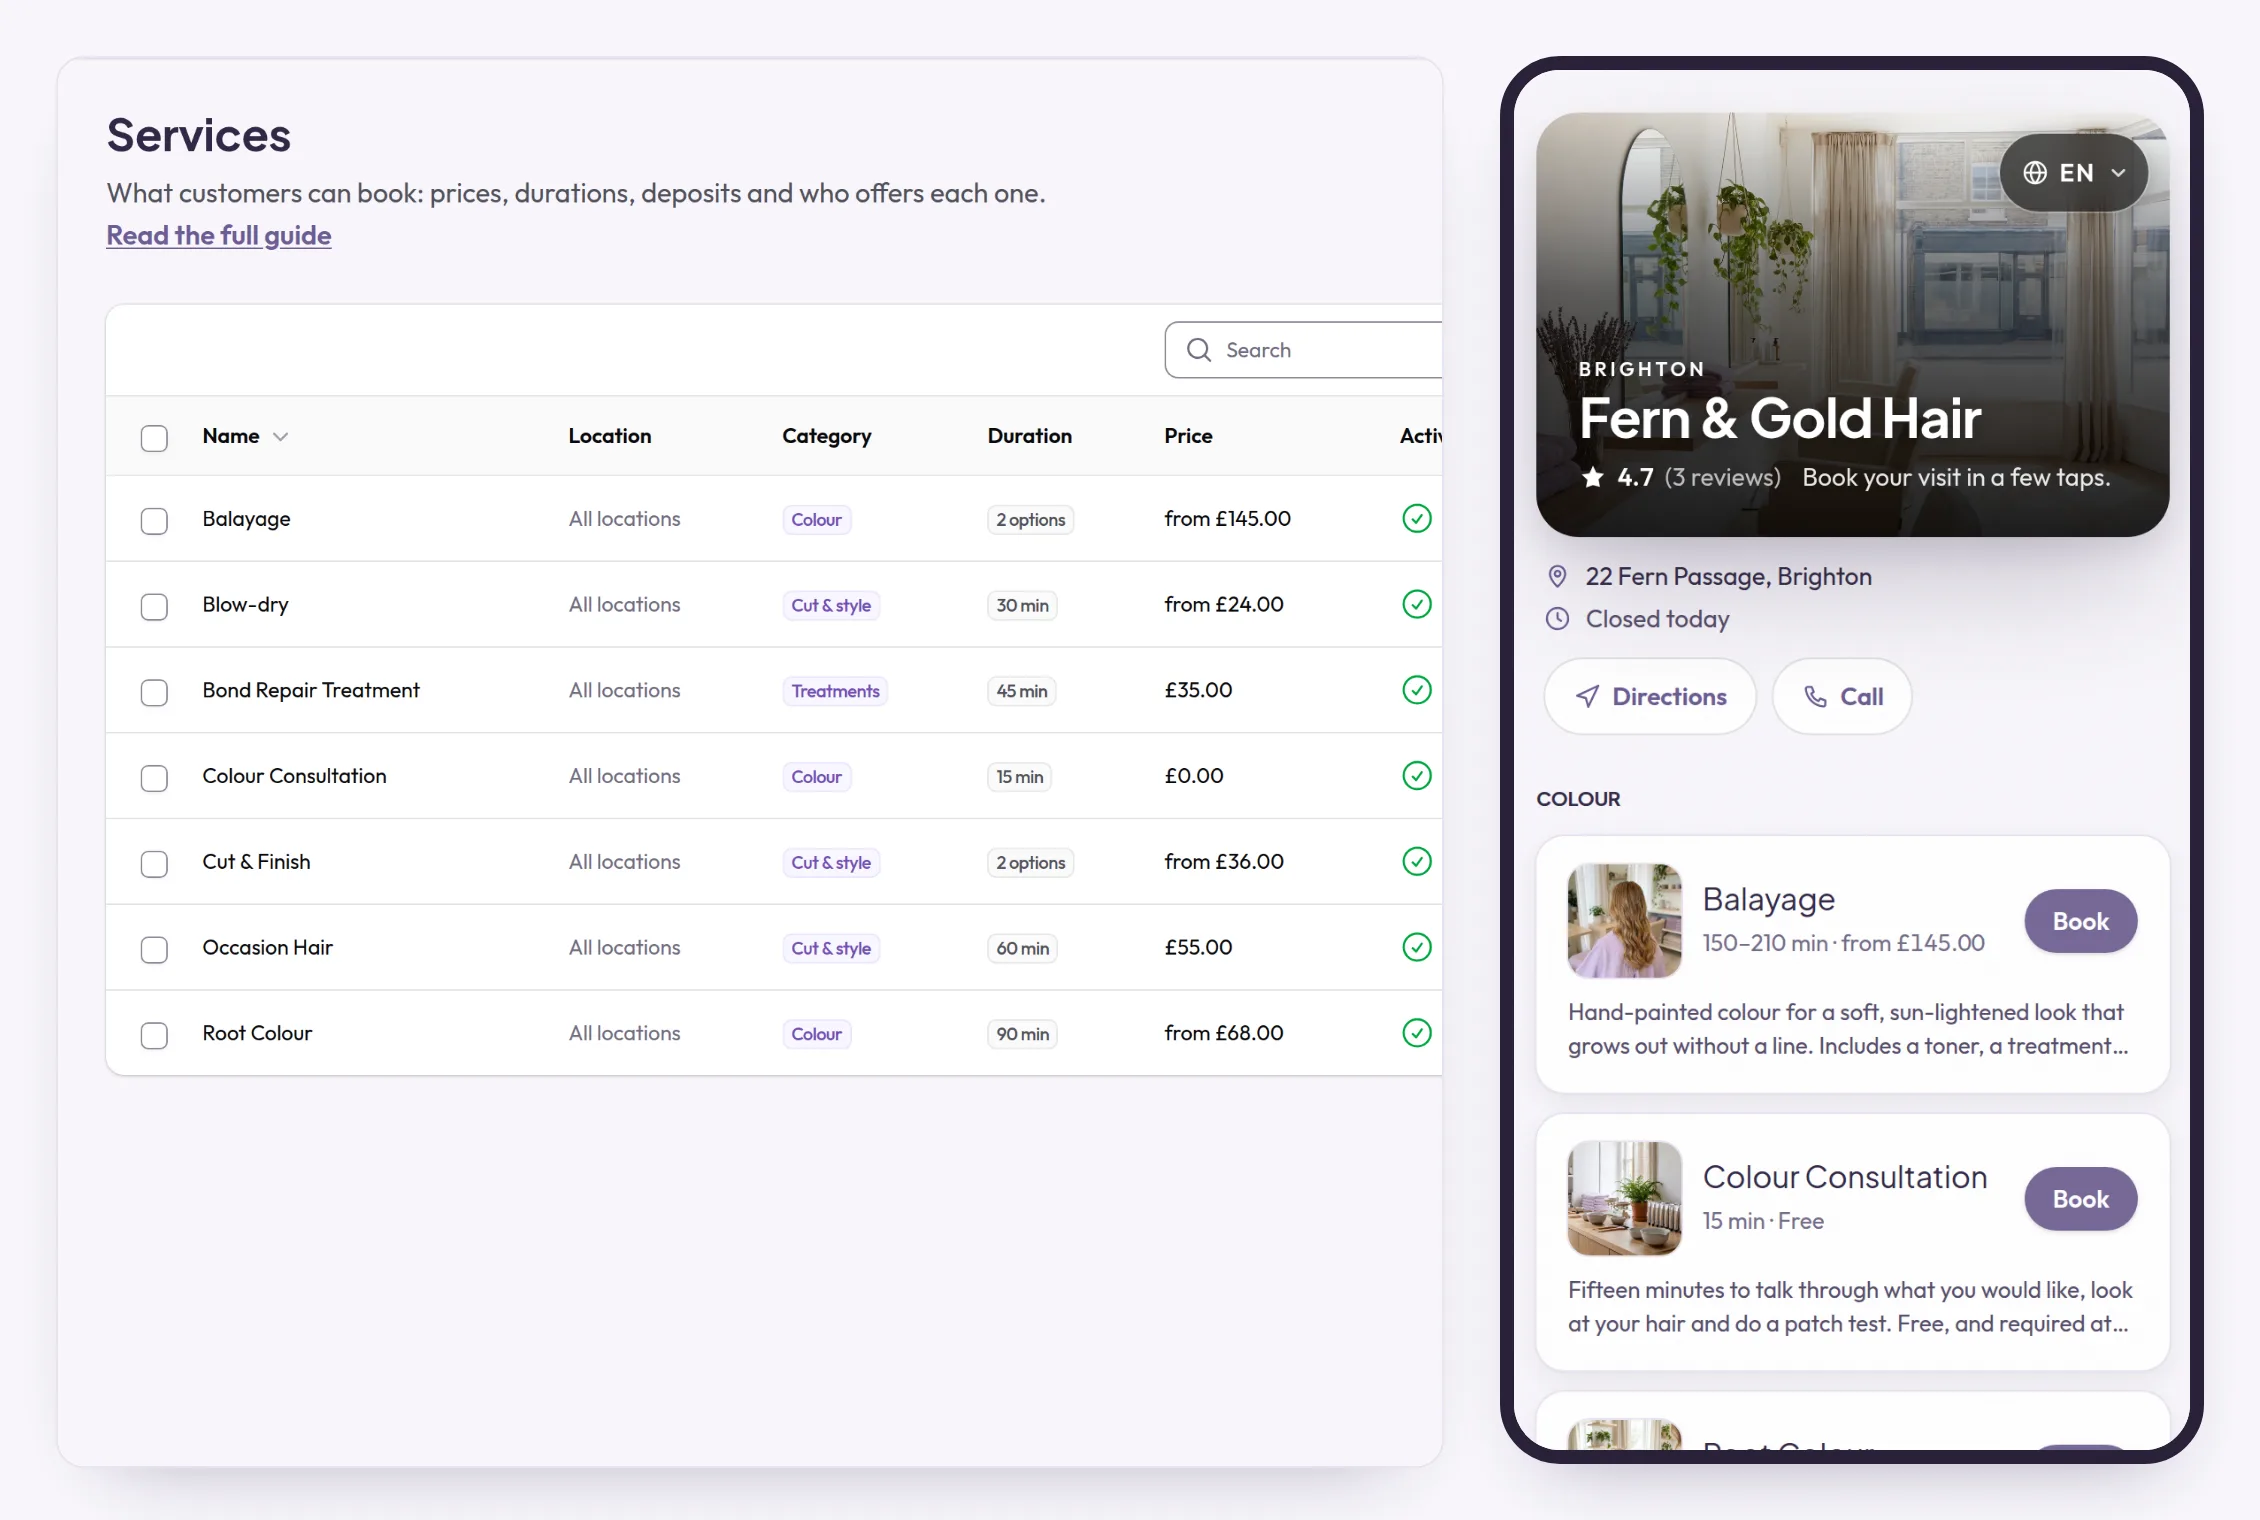
Task: Click into the Search field
Action: pyautogui.click(x=1303, y=350)
